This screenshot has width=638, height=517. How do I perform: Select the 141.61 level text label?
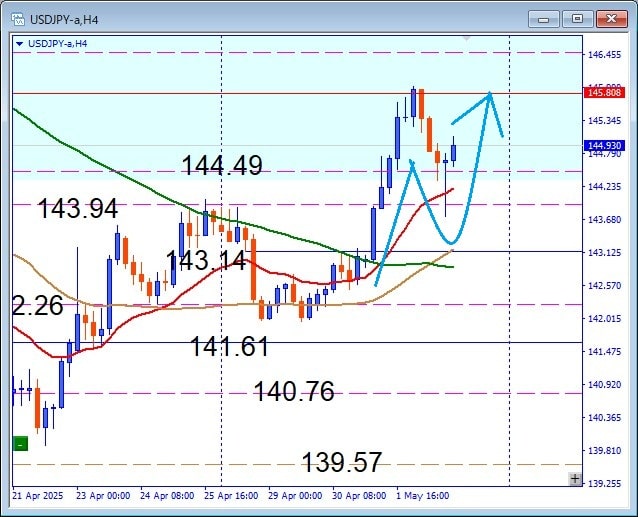click(229, 347)
